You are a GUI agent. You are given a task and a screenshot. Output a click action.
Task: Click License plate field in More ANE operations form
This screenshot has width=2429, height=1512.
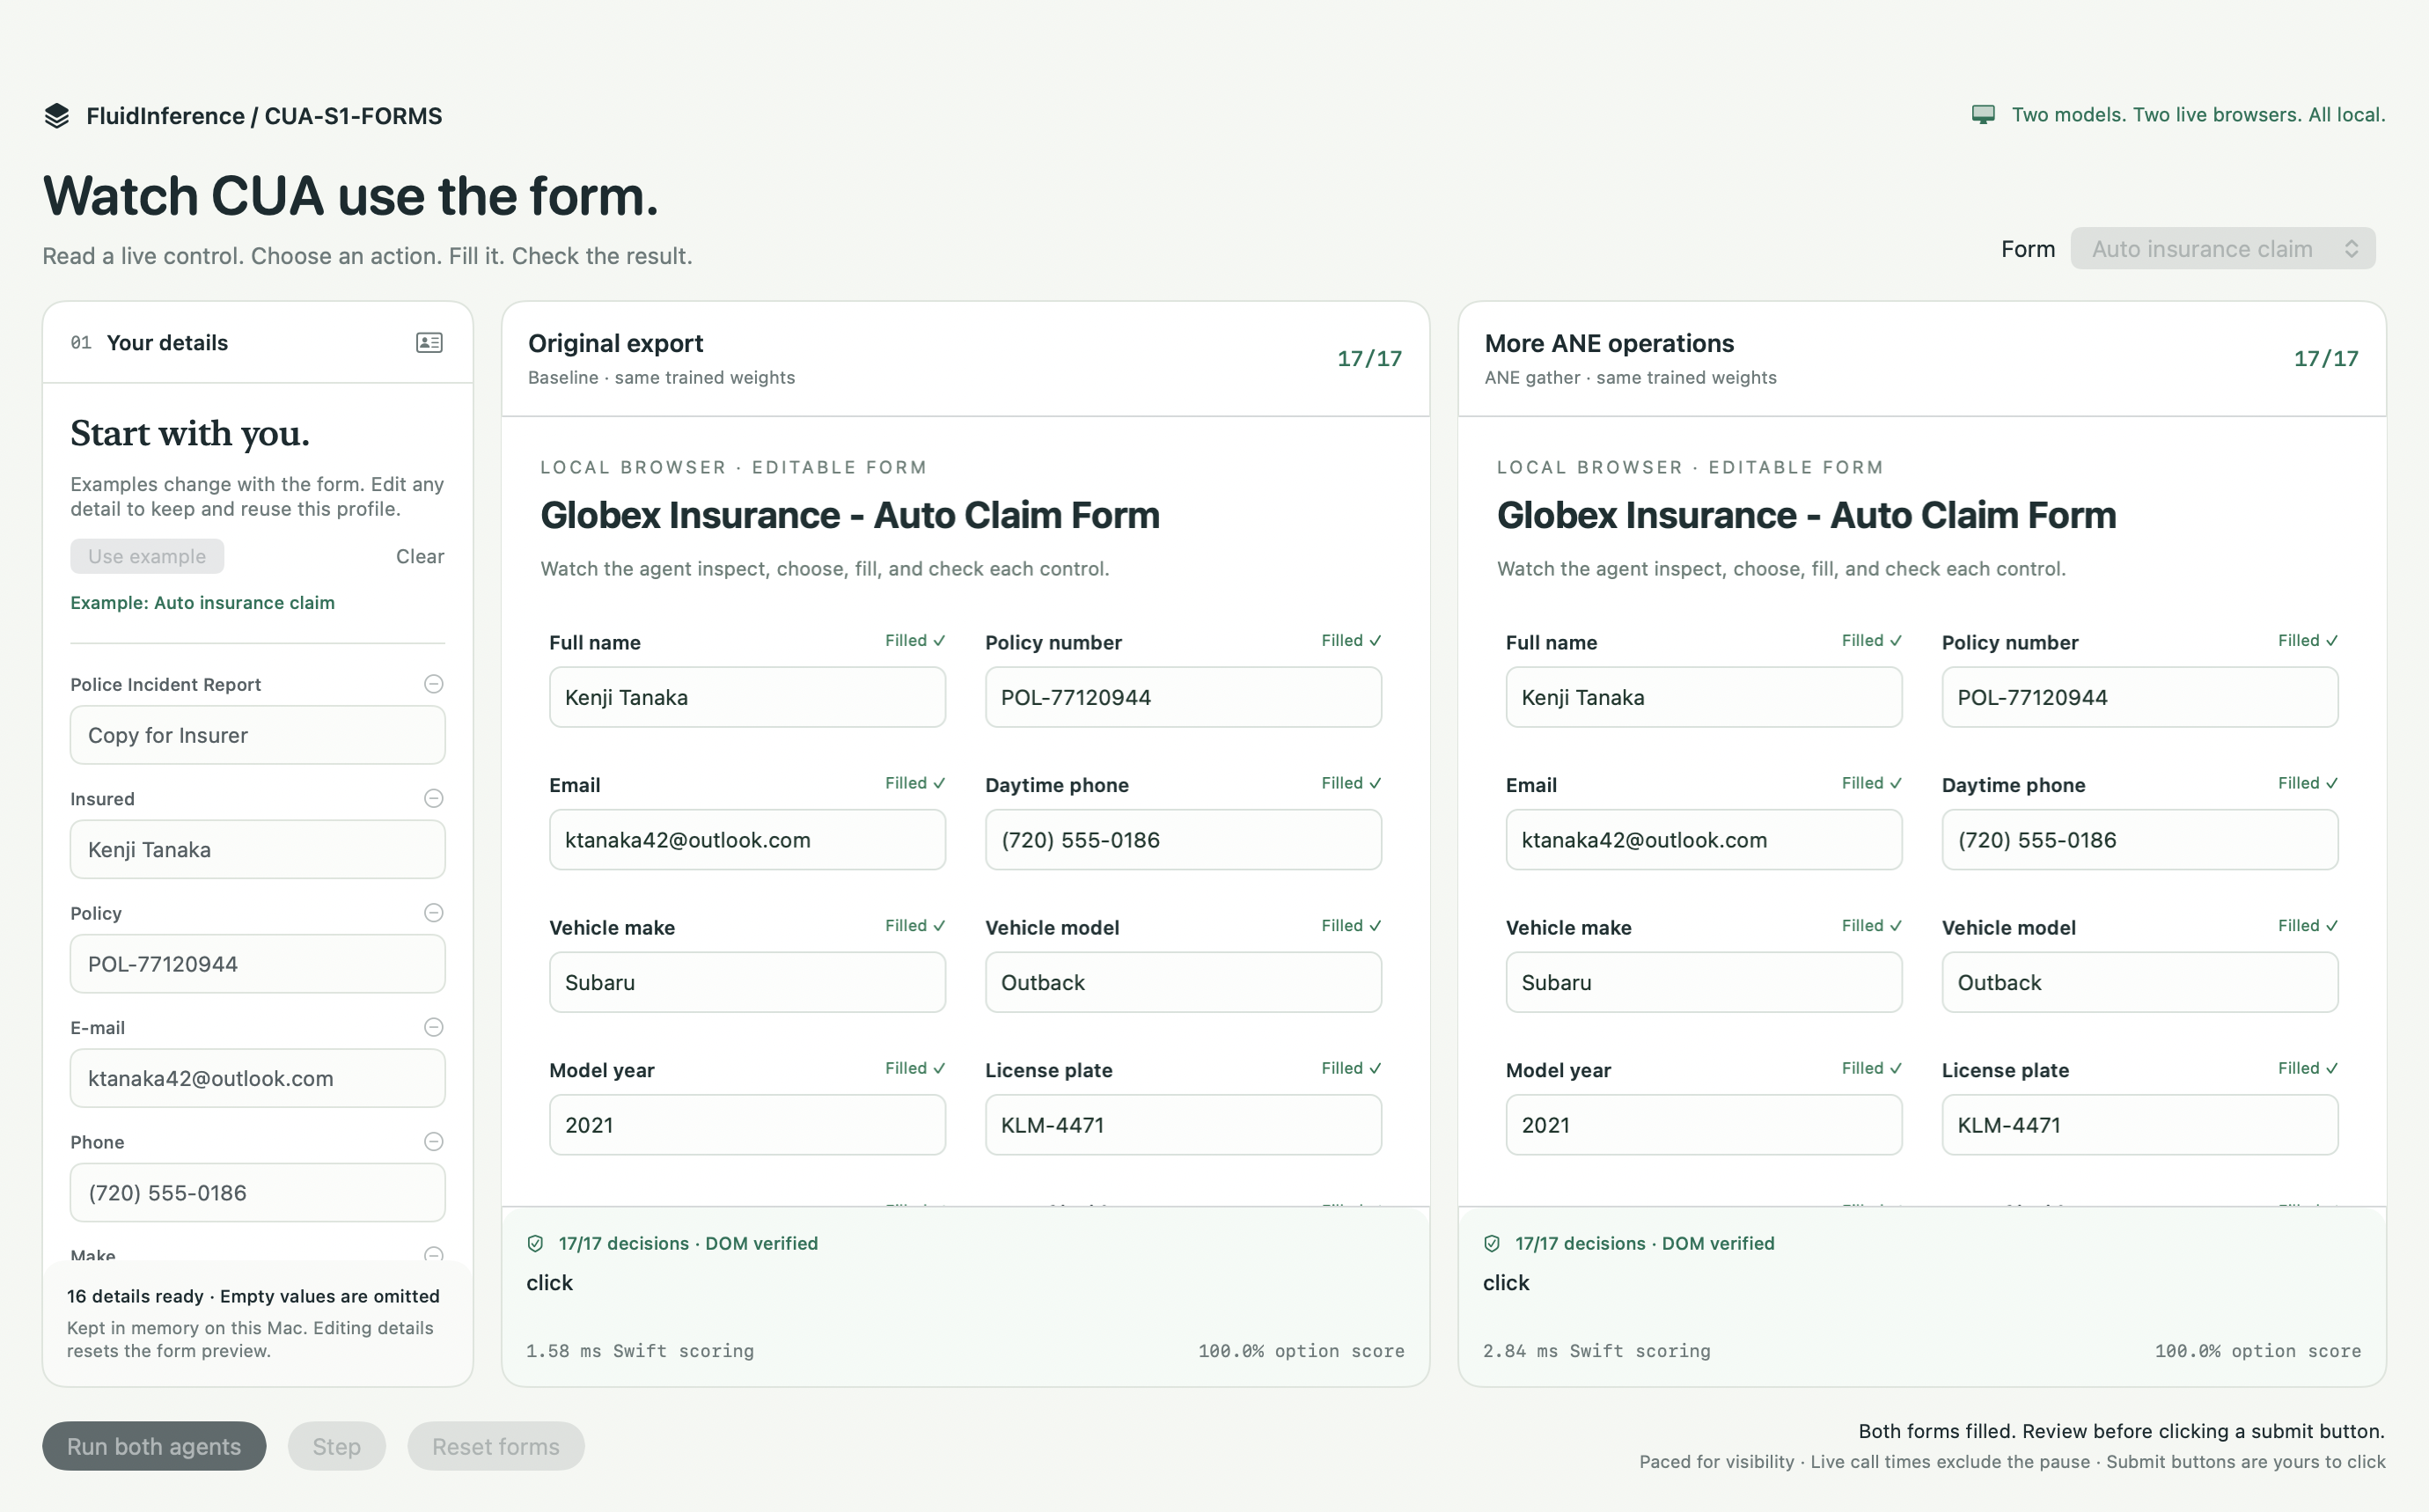(2140, 1125)
